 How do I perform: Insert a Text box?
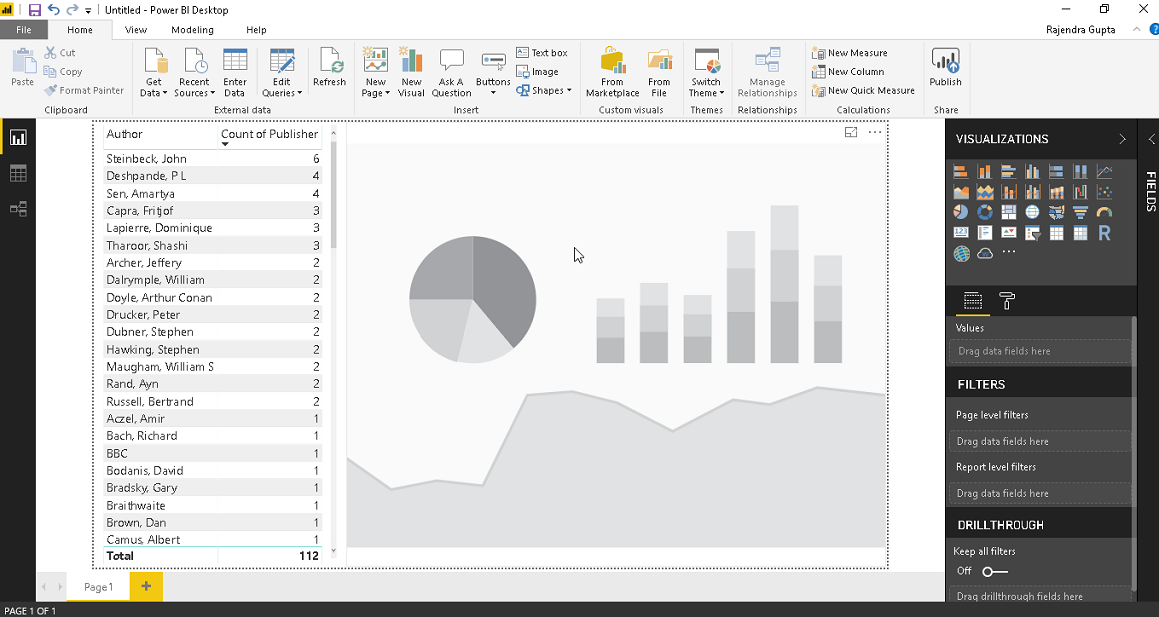[x=542, y=52]
